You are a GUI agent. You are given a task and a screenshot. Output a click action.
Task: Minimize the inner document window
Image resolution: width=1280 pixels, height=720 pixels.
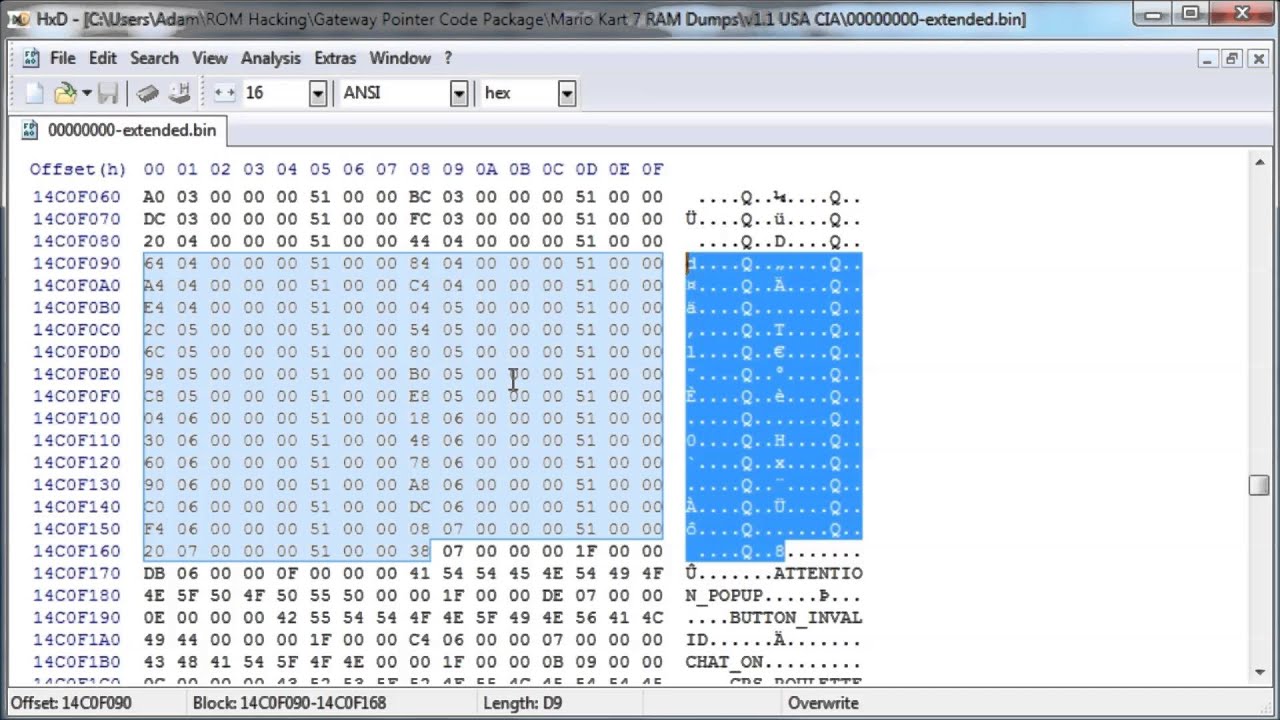1209,58
